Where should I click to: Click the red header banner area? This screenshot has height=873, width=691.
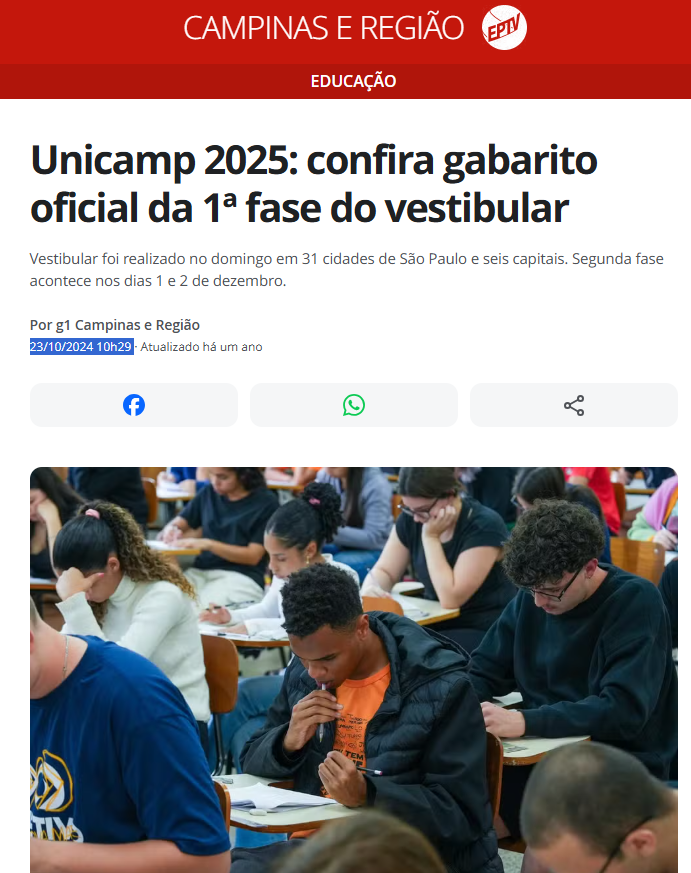pos(345,32)
